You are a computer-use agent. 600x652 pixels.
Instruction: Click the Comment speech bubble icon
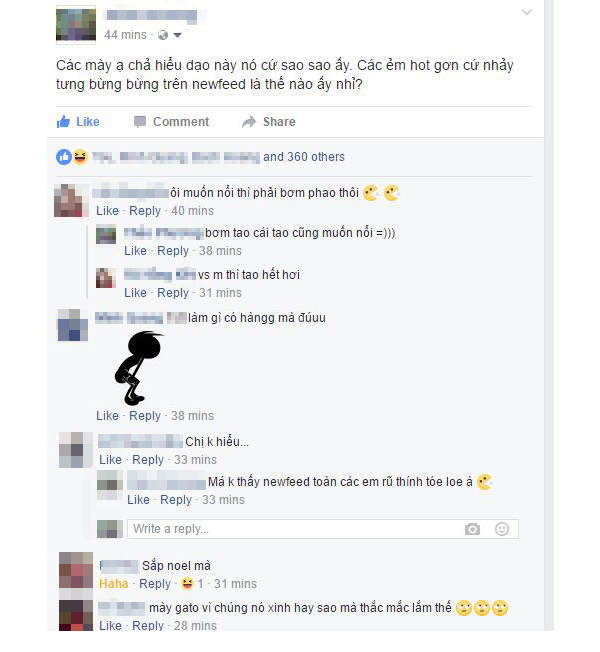coord(140,122)
